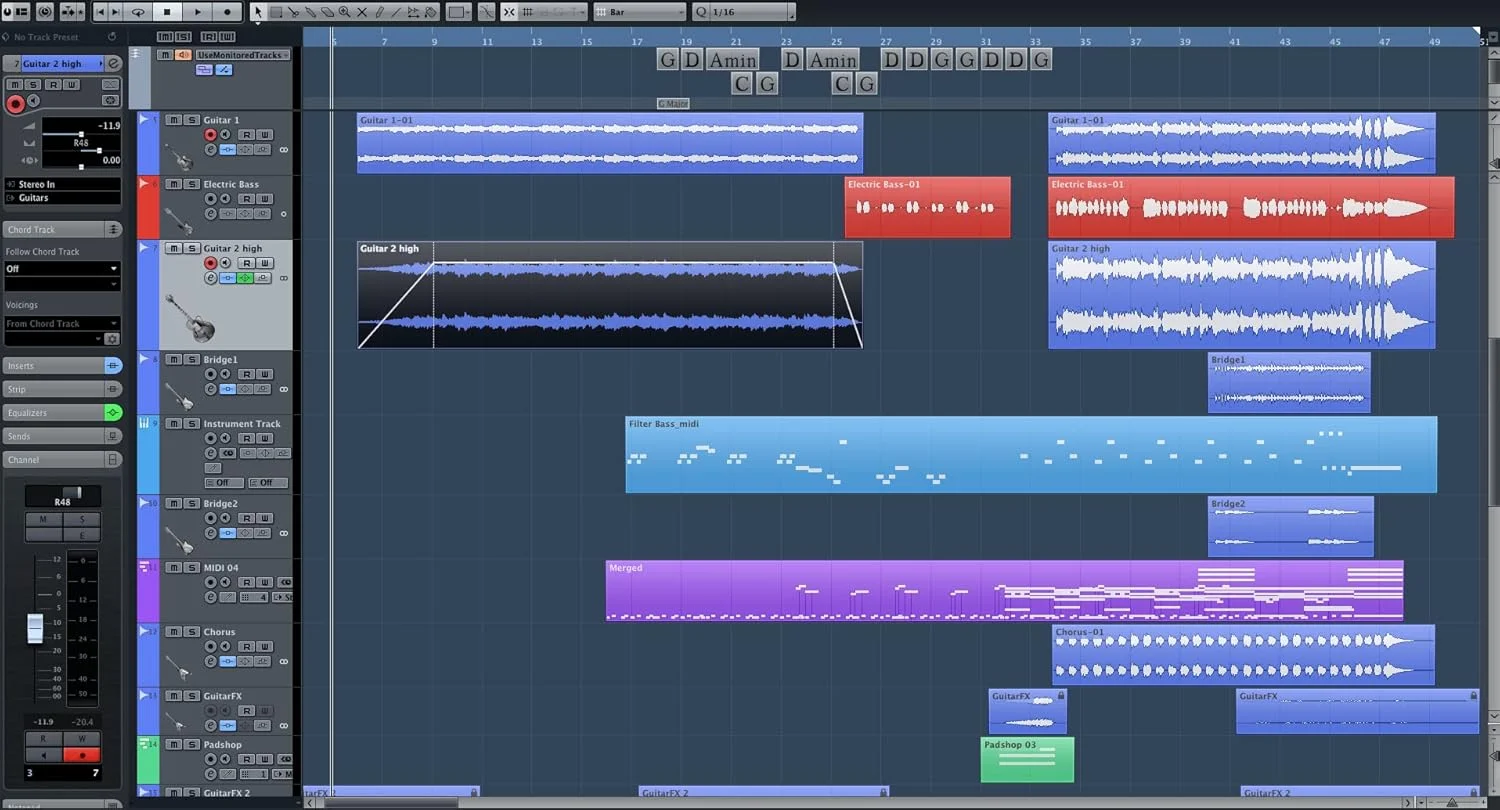Image resolution: width=1500 pixels, height=810 pixels.
Task: Select the Object Selection arrow tool
Action: click(258, 12)
